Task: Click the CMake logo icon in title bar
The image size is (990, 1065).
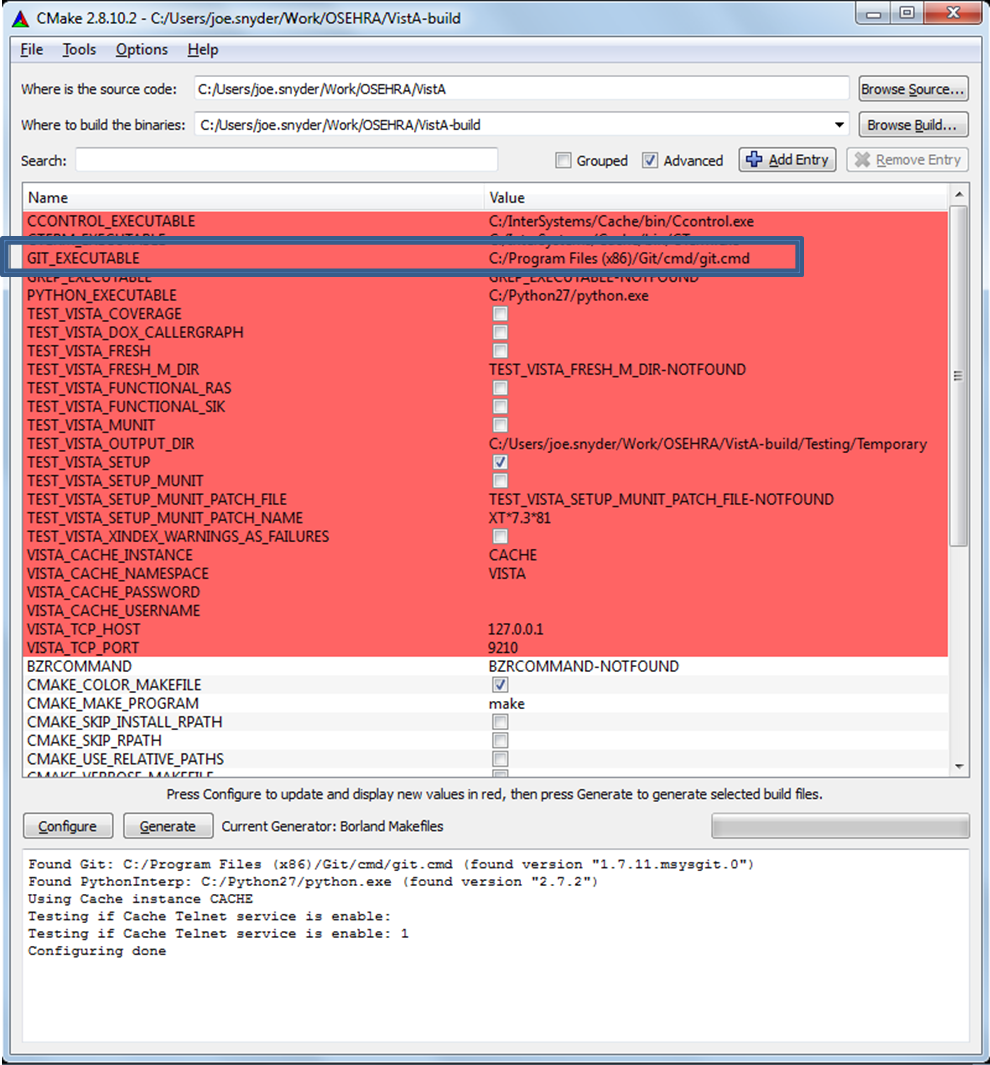Action: pyautogui.click(x=19, y=15)
